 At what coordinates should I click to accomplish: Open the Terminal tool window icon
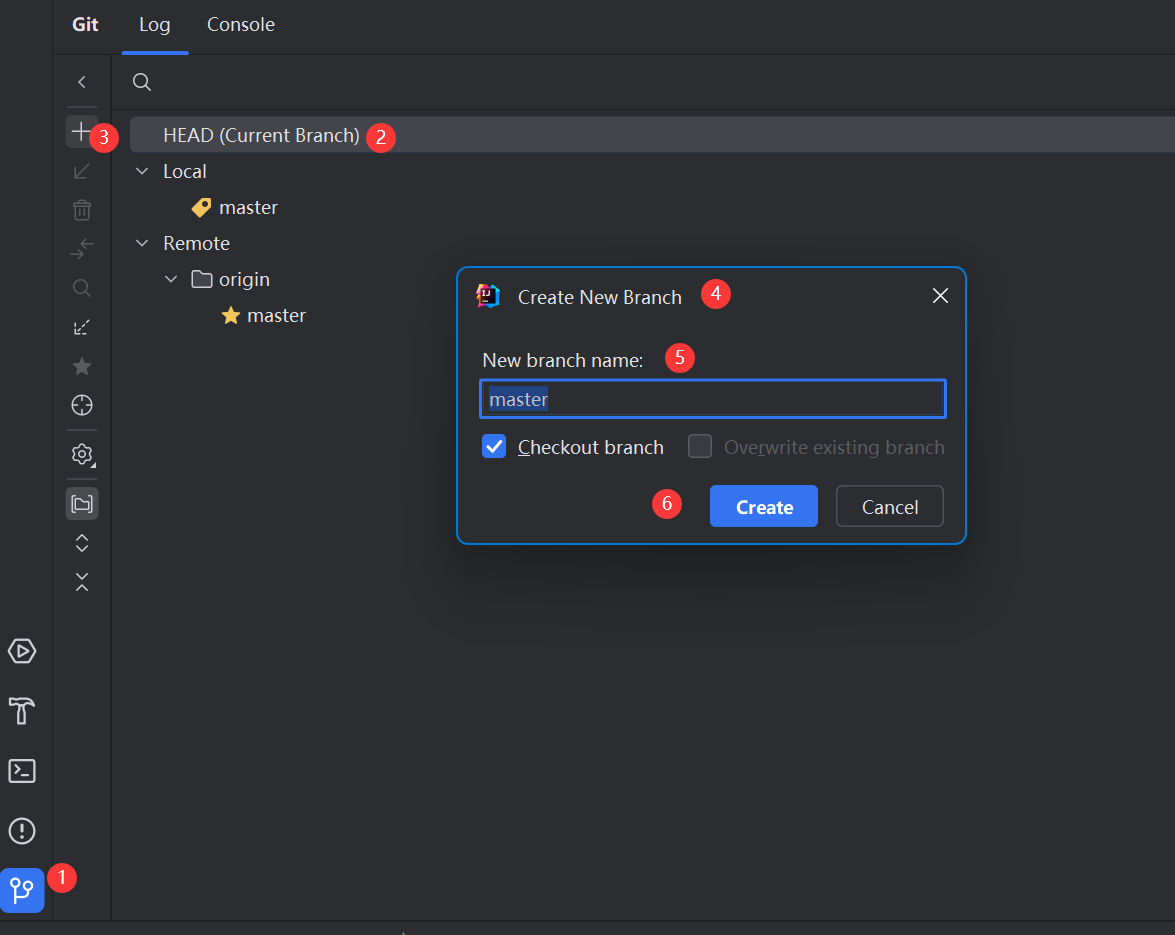click(22, 771)
